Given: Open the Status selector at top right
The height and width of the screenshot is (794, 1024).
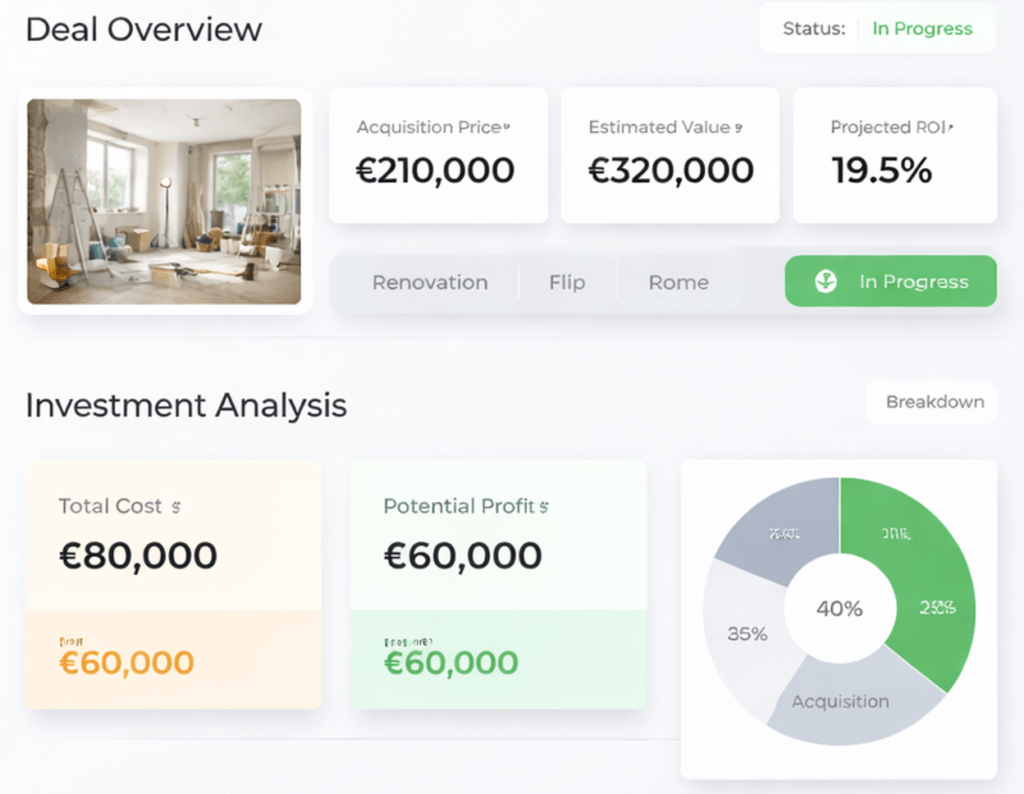Looking at the screenshot, I should point(877,29).
